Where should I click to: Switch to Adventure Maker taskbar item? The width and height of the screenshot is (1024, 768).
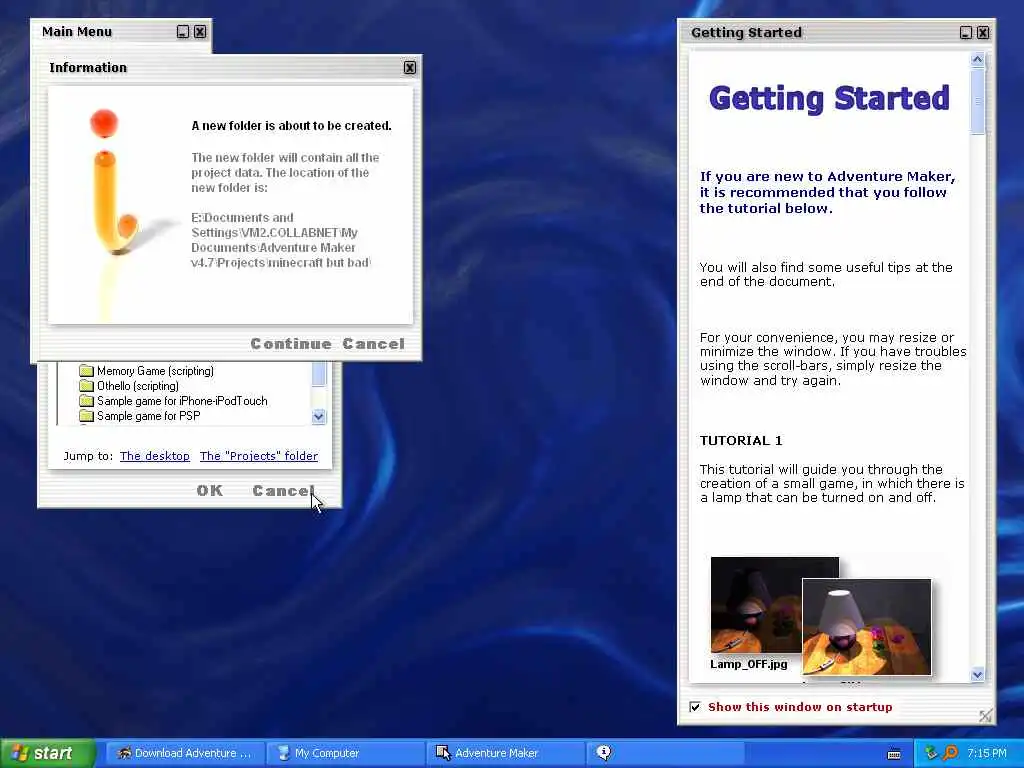[506, 753]
